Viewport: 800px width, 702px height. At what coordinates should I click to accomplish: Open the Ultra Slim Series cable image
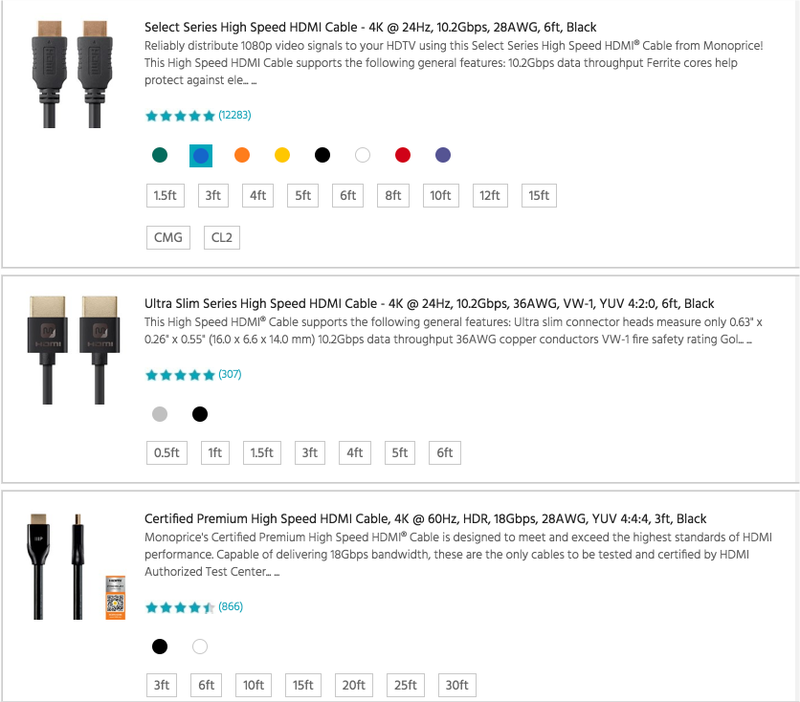[73, 350]
